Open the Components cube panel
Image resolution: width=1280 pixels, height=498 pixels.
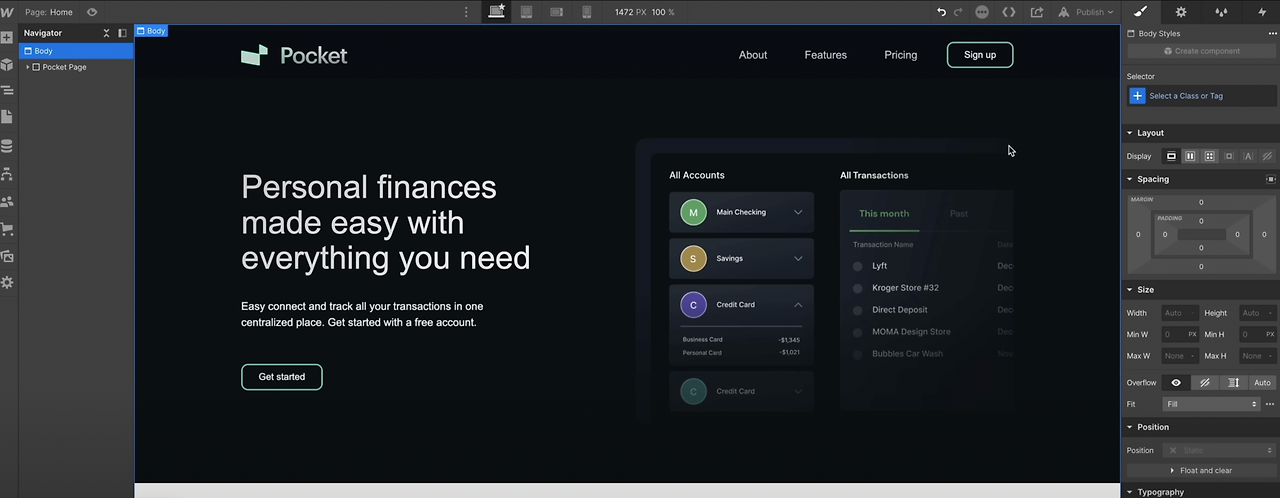coord(7,64)
